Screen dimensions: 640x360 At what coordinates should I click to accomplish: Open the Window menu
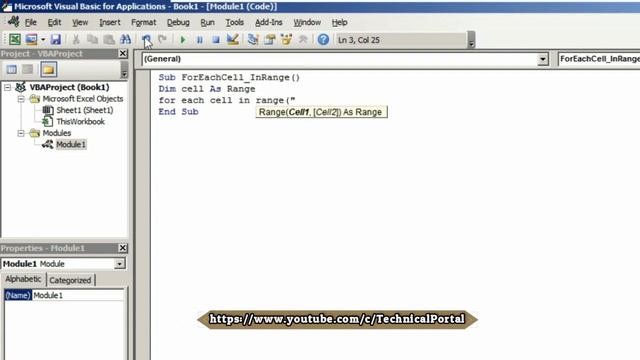click(x=307, y=22)
